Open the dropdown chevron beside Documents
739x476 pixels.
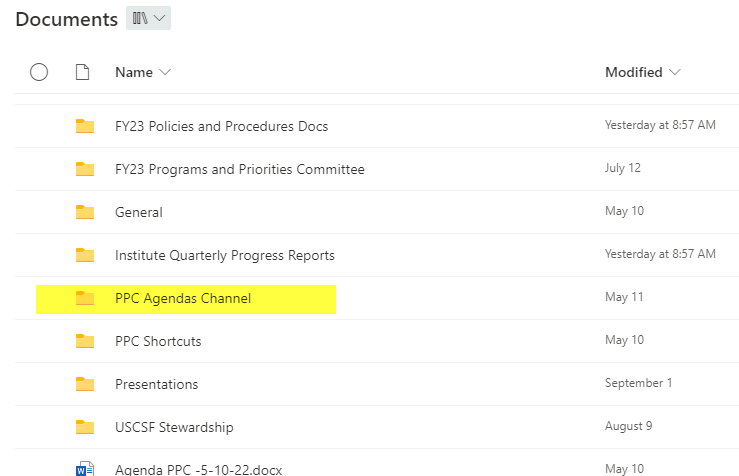tap(160, 18)
